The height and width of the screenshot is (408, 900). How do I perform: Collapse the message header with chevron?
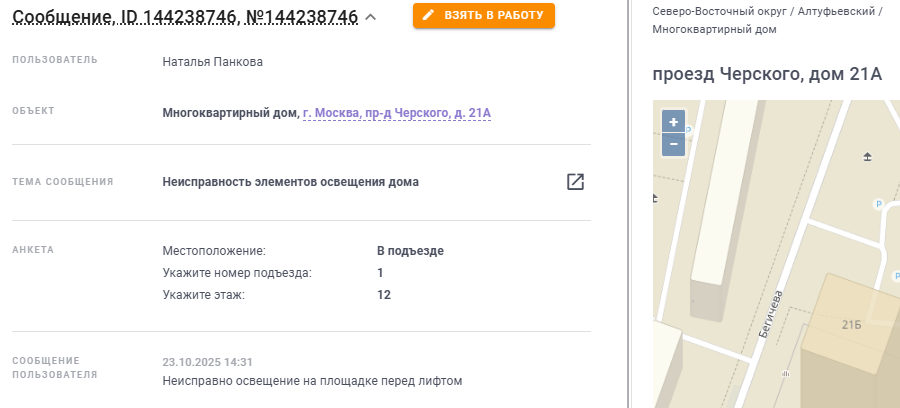[371, 16]
